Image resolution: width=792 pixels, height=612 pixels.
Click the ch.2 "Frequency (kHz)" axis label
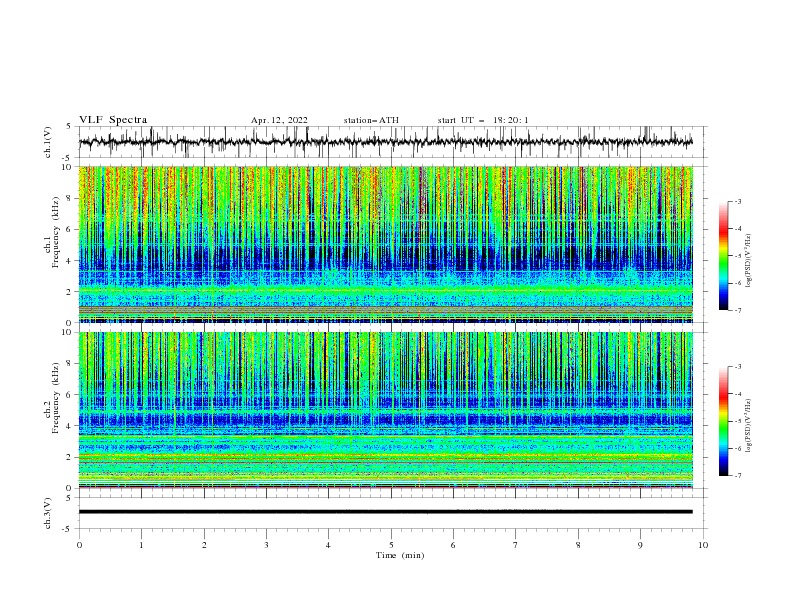[56, 398]
